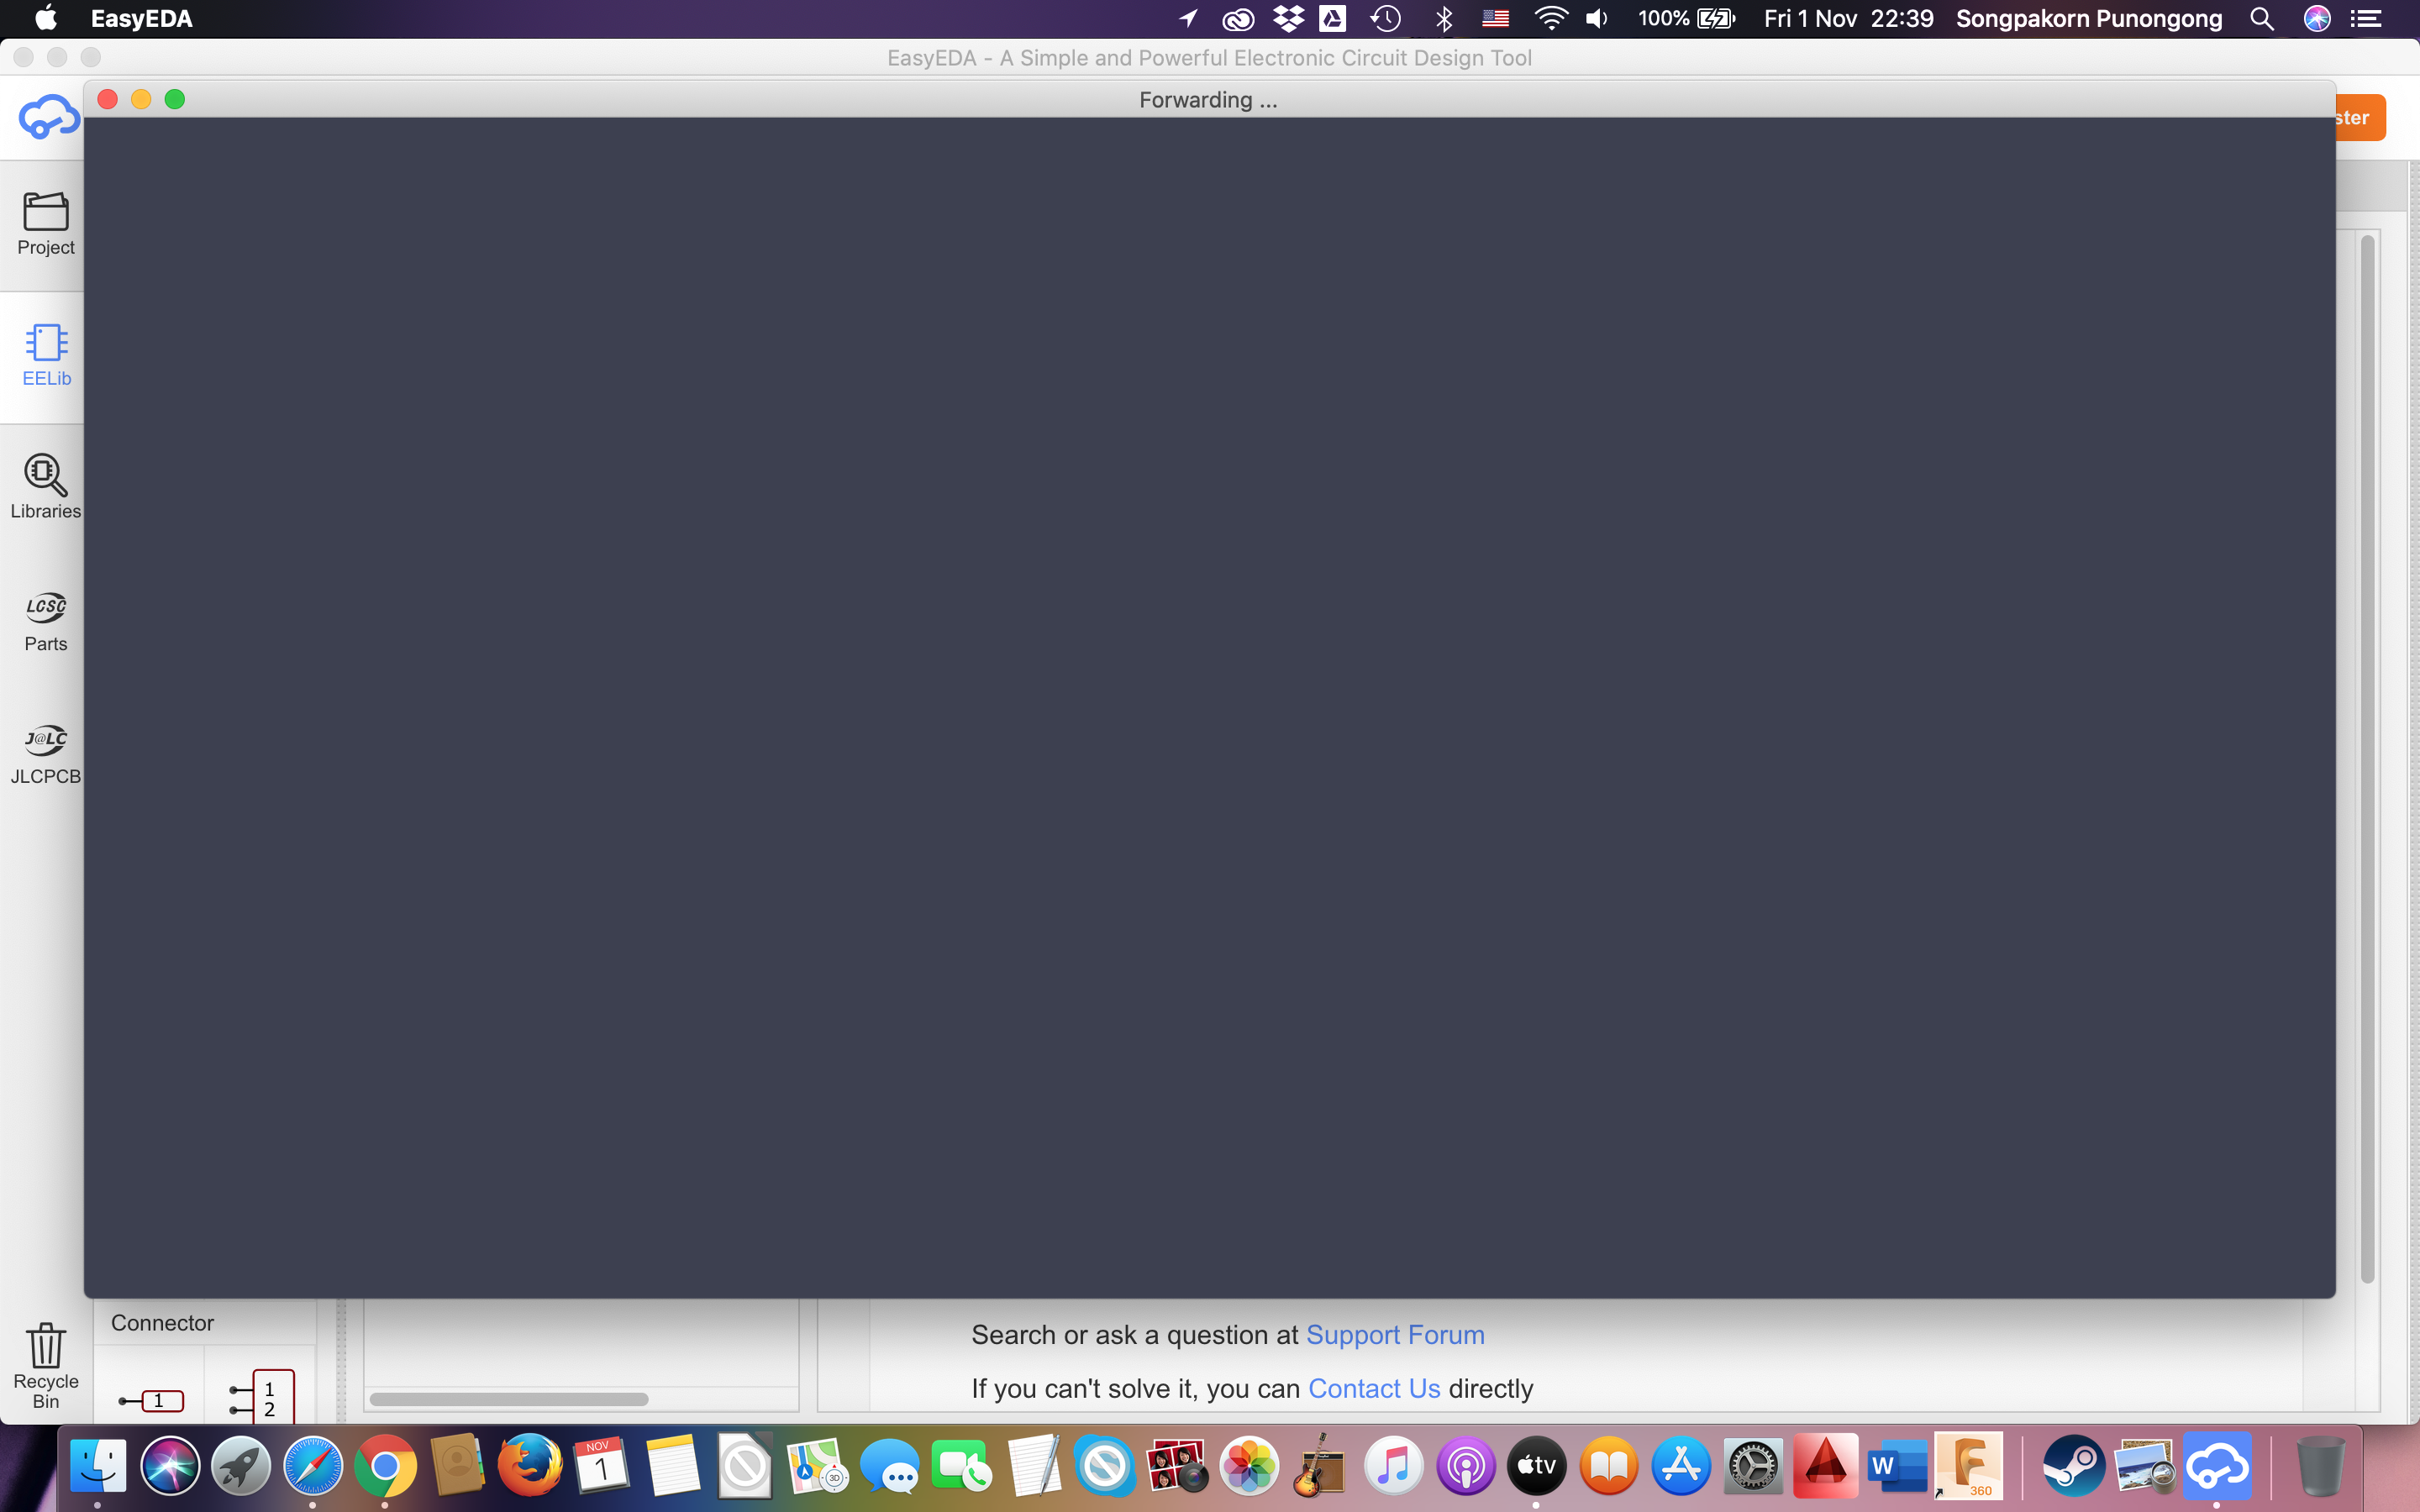The height and width of the screenshot is (1512, 2420).
Task: Open the Libraries search panel
Action: [45, 488]
